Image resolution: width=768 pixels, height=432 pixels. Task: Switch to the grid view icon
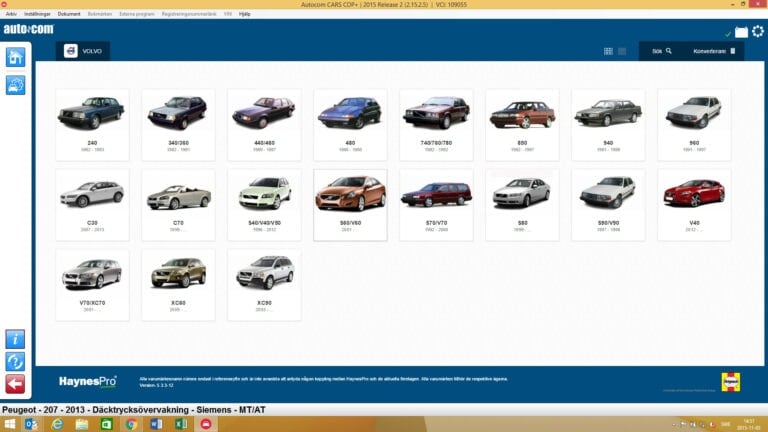[x=608, y=51]
